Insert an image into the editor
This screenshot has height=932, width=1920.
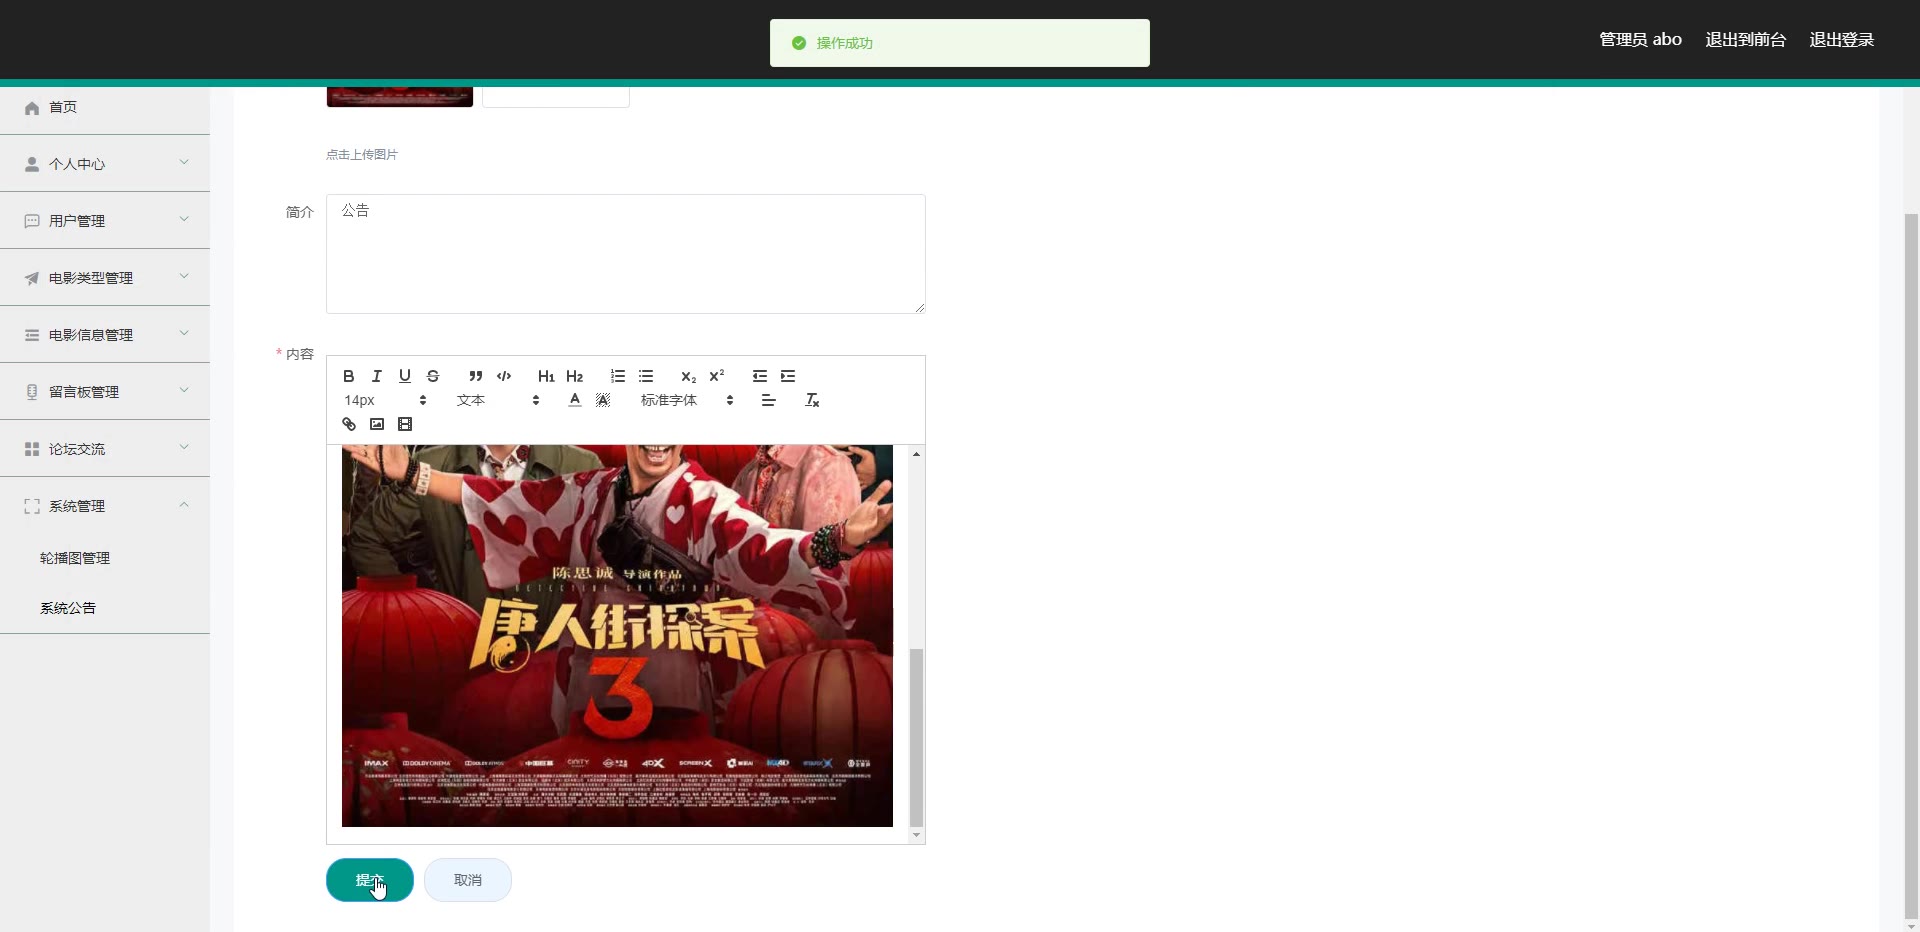[376, 424]
